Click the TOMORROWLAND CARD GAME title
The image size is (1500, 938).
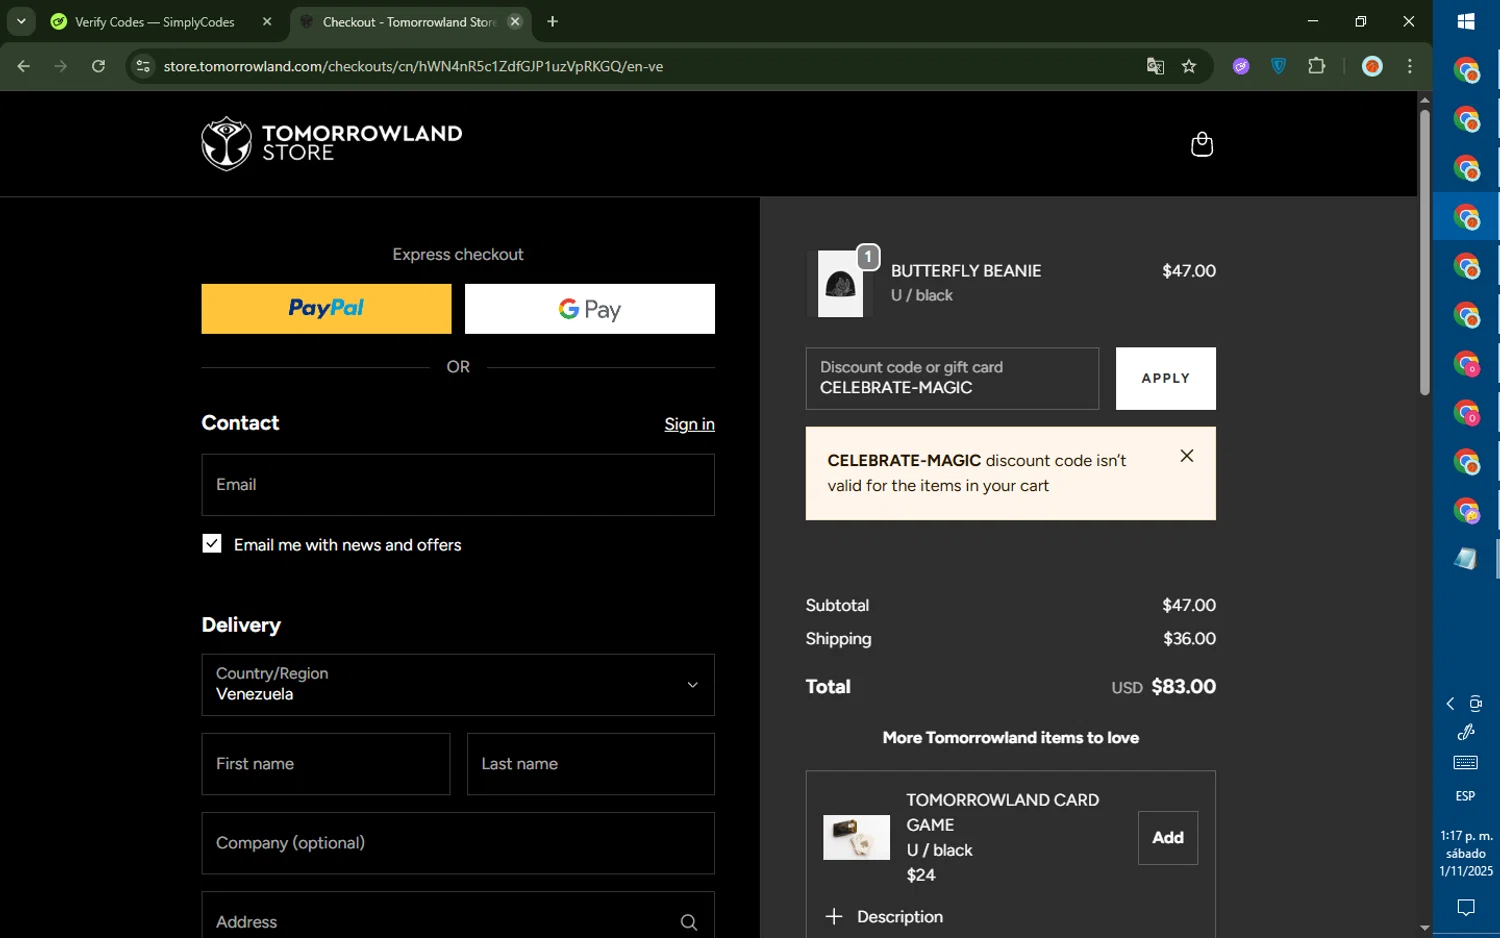(1002, 812)
